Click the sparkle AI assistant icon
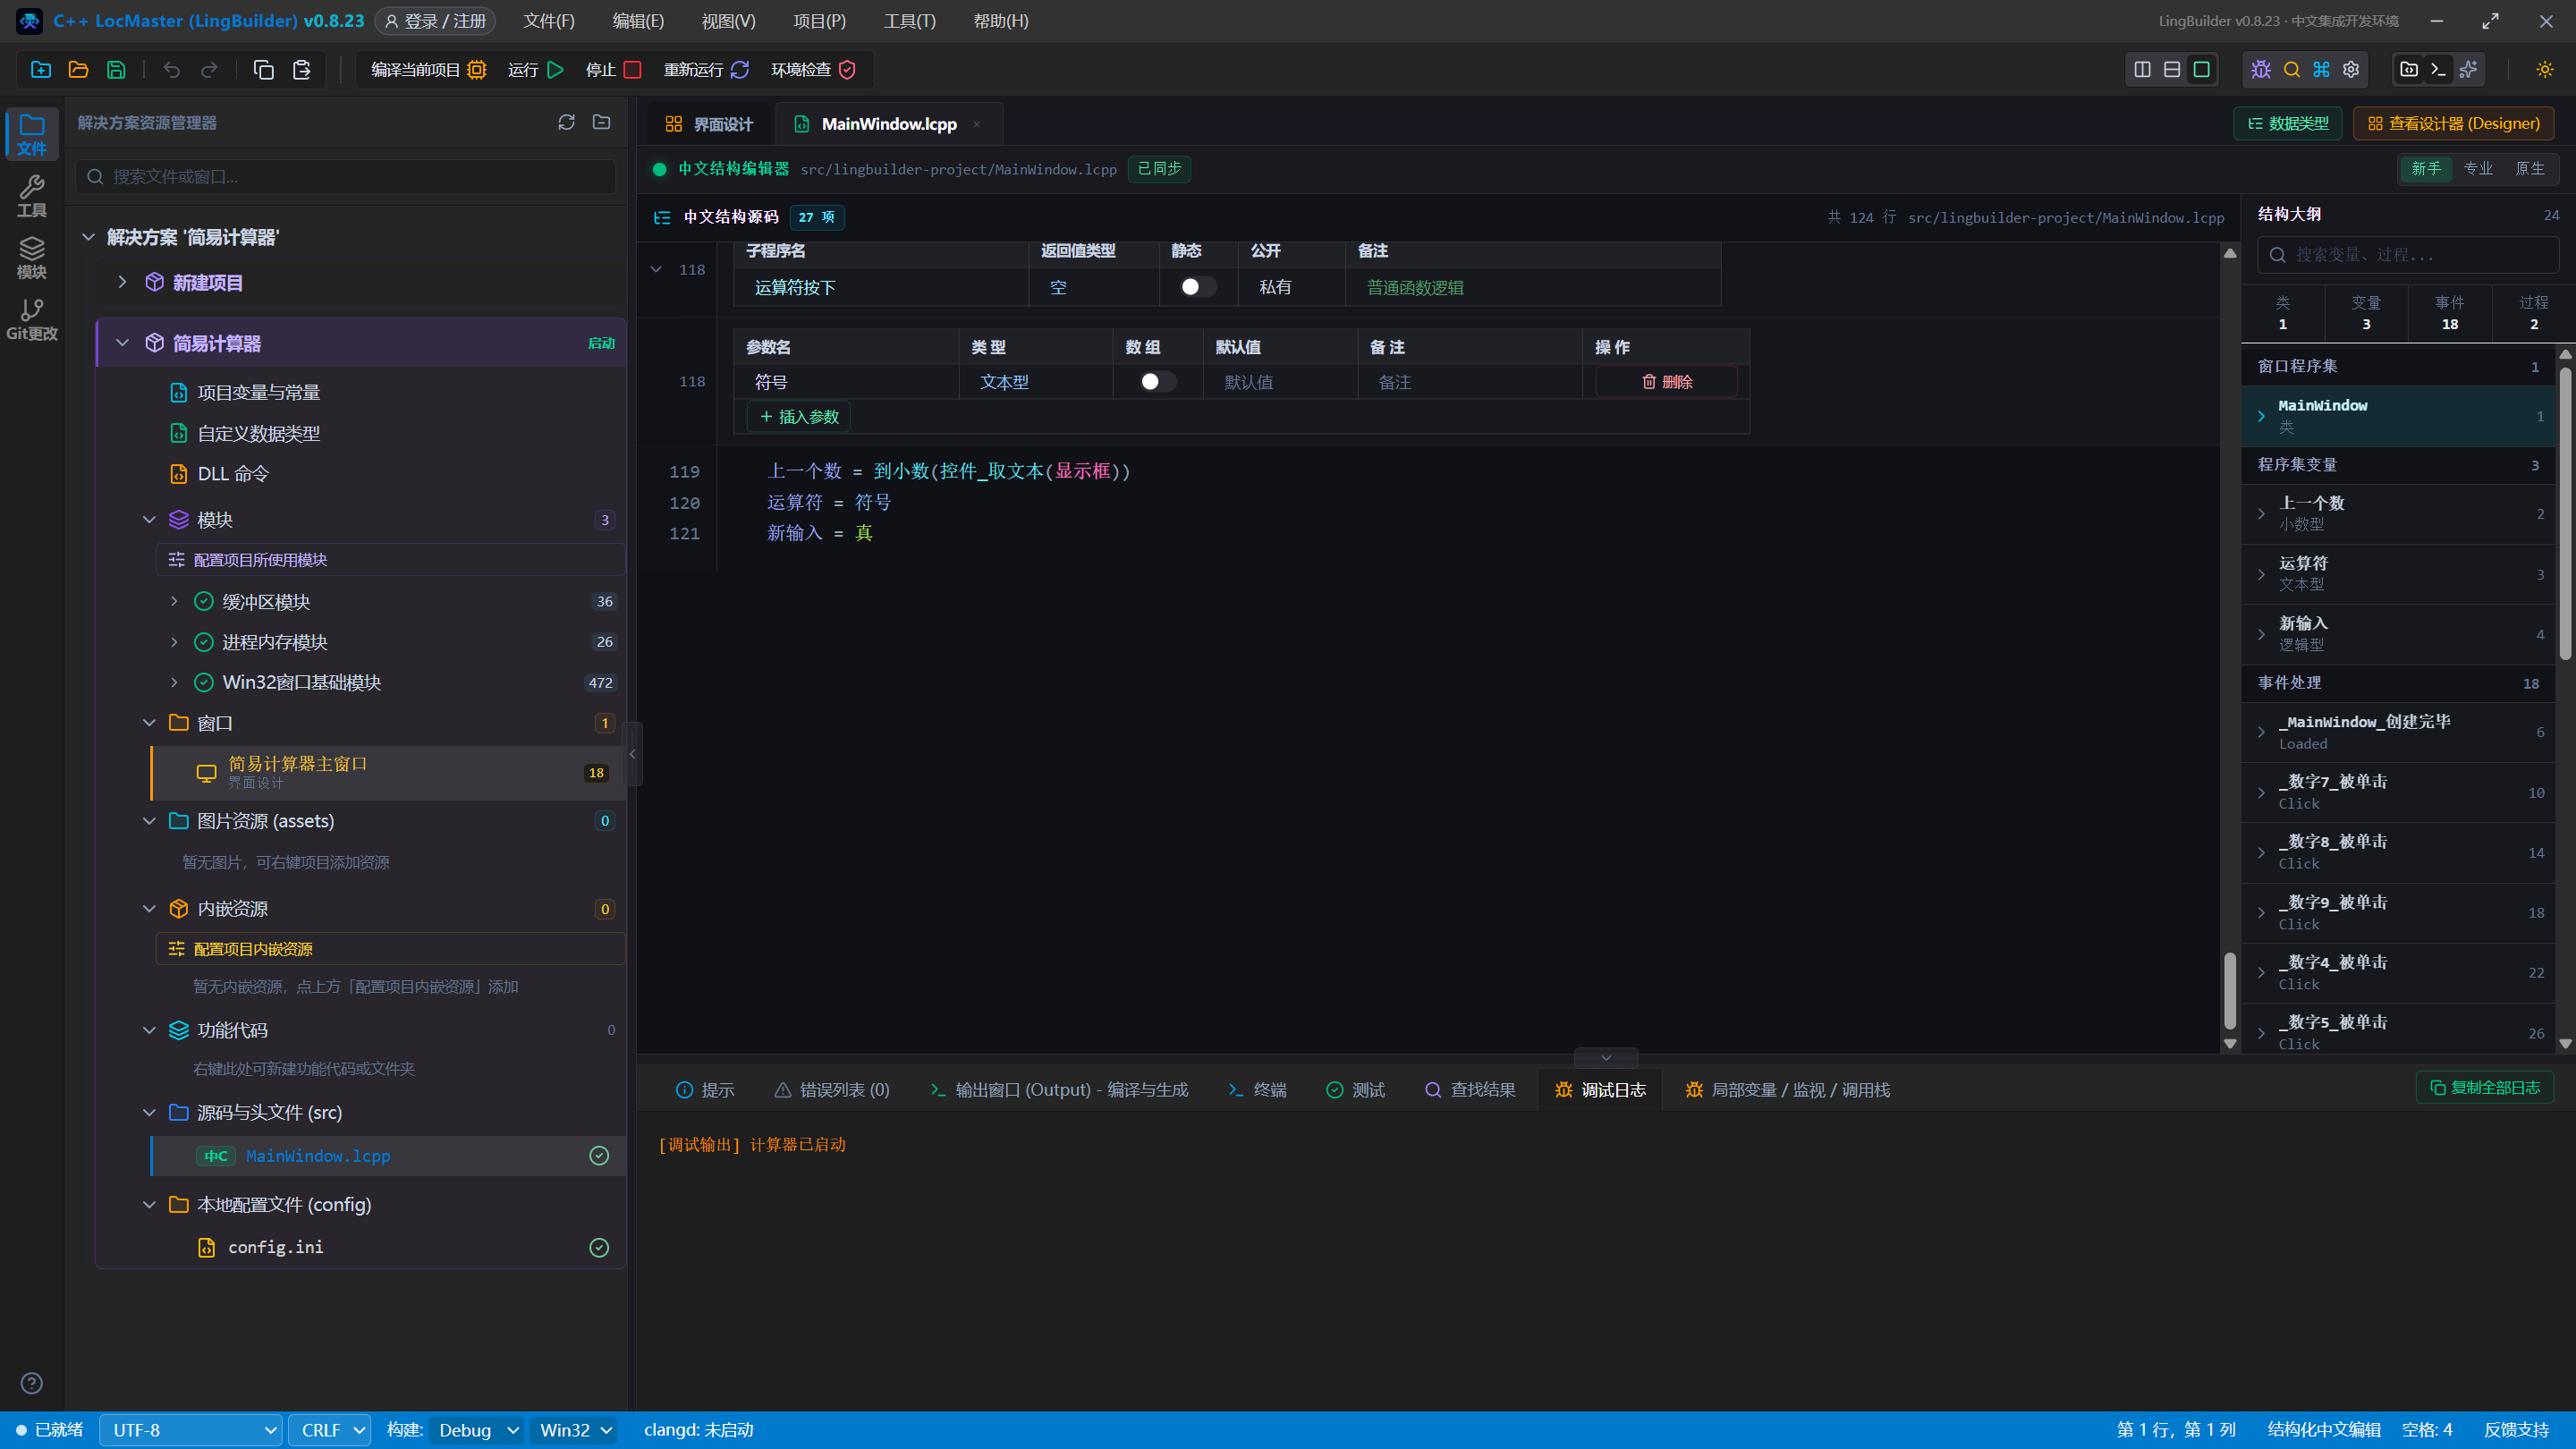This screenshot has height=1449, width=2576. pos(2469,69)
